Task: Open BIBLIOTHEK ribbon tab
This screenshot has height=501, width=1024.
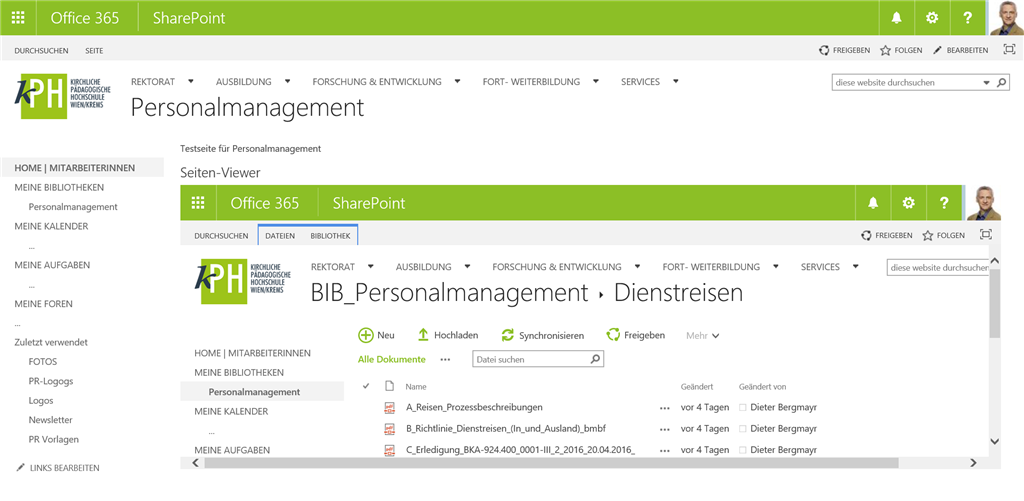Action: click(x=331, y=236)
